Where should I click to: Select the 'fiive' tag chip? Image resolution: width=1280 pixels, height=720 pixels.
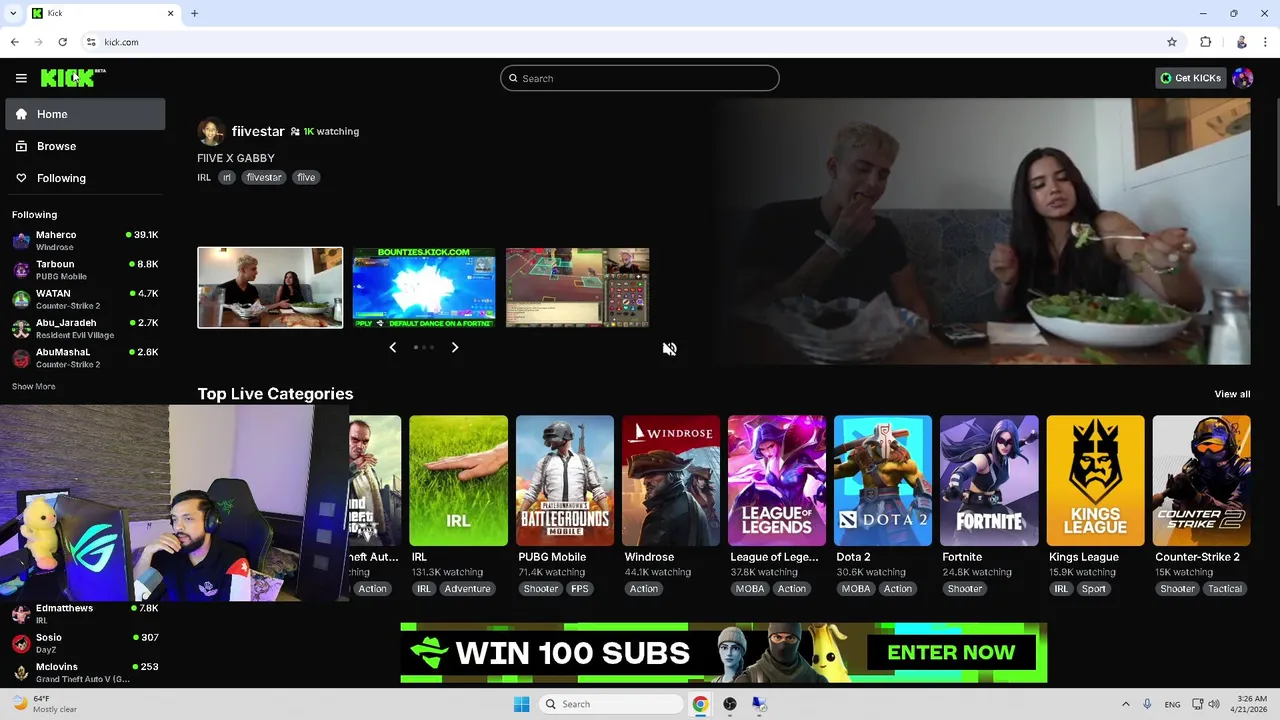[306, 177]
